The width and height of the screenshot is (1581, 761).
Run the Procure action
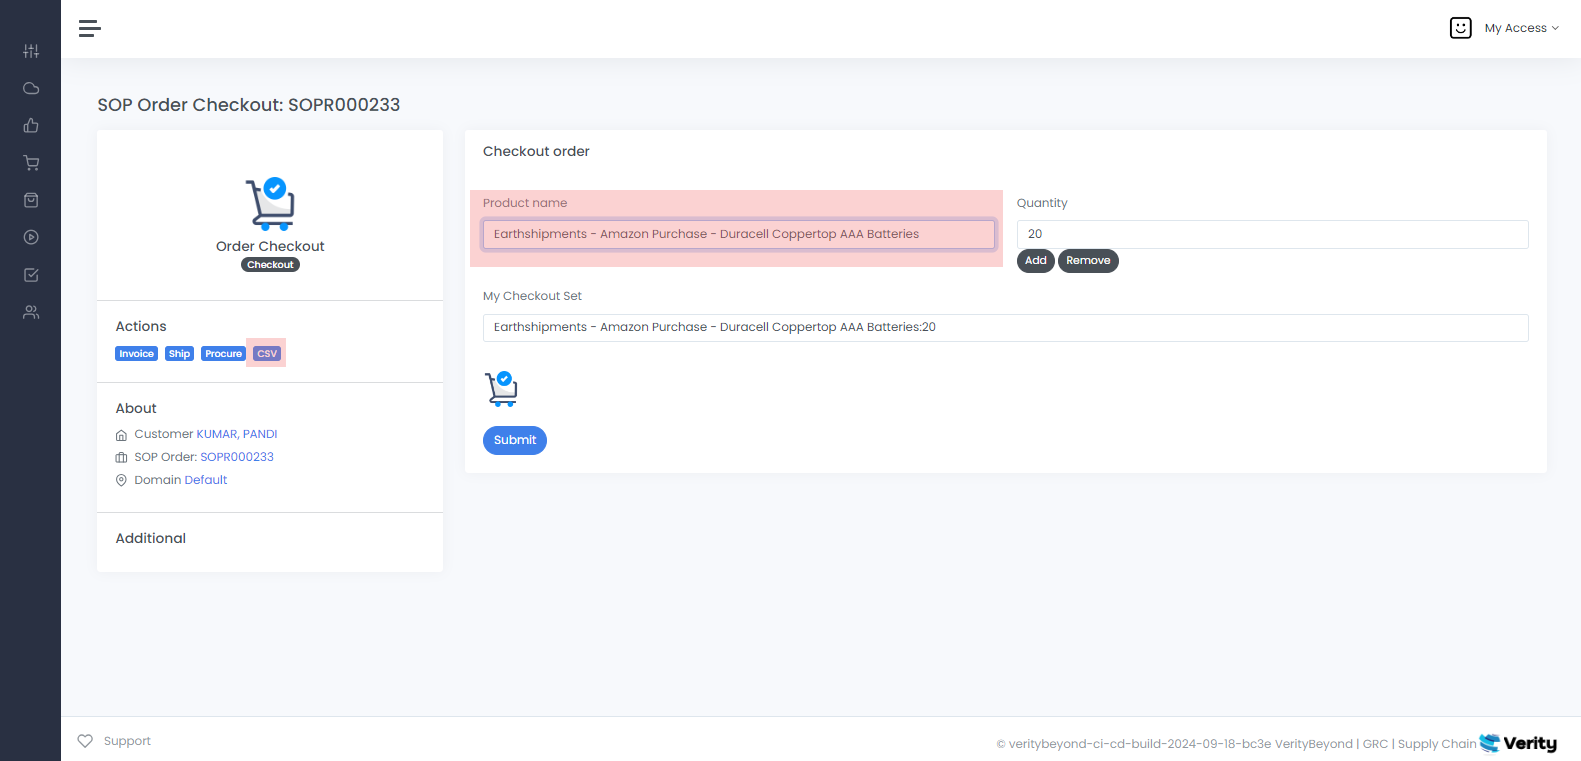[223, 353]
